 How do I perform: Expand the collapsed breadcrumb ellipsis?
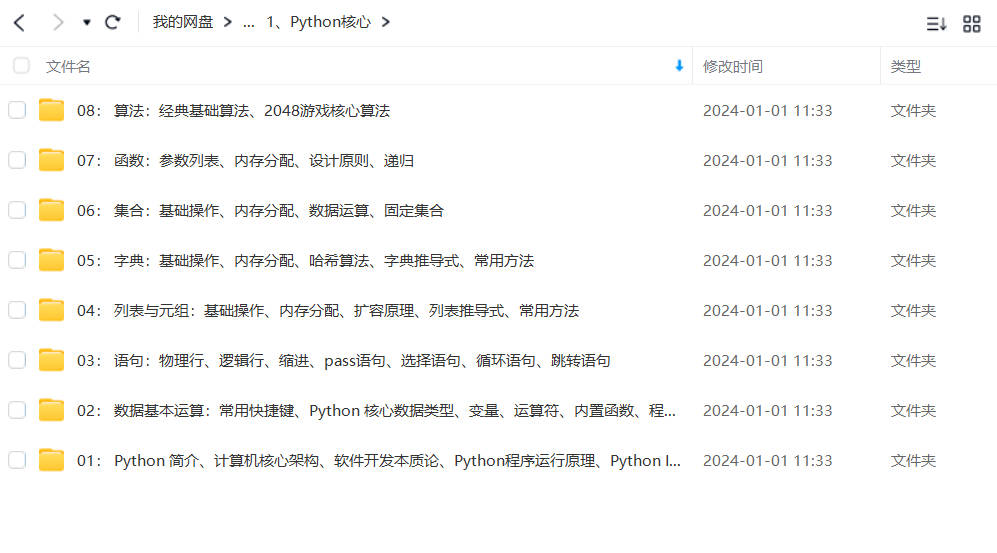(x=249, y=23)
